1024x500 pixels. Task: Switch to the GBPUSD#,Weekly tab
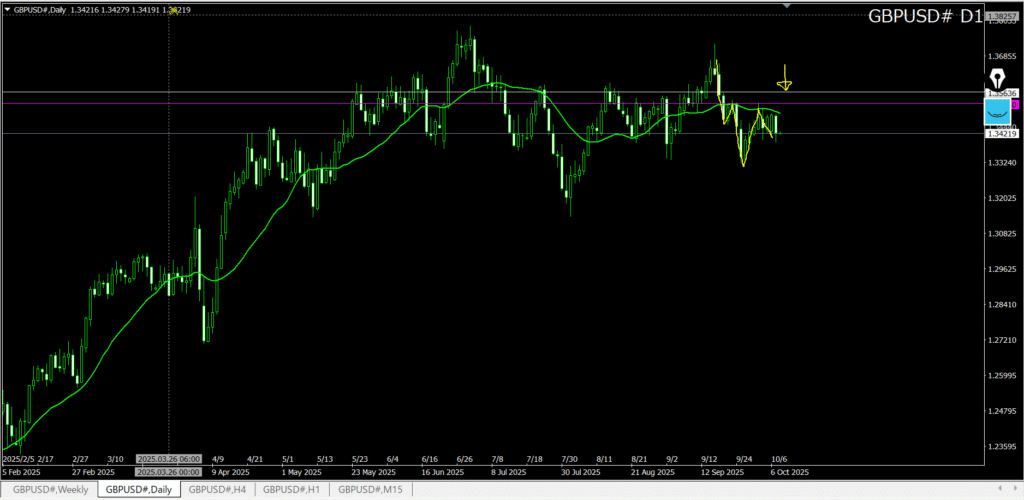[x=50, y=490]
